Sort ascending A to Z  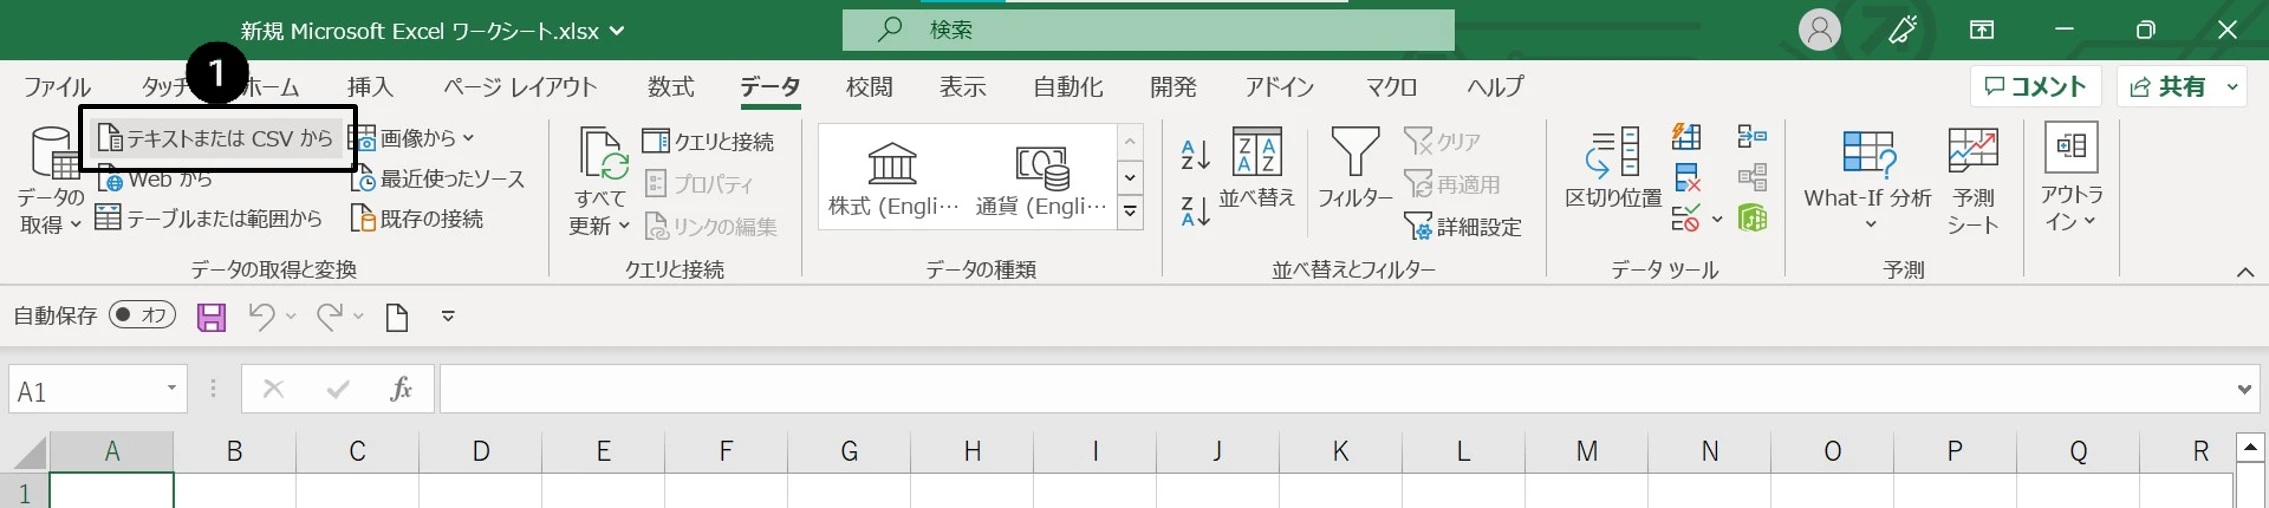(x=1195, y=154)
